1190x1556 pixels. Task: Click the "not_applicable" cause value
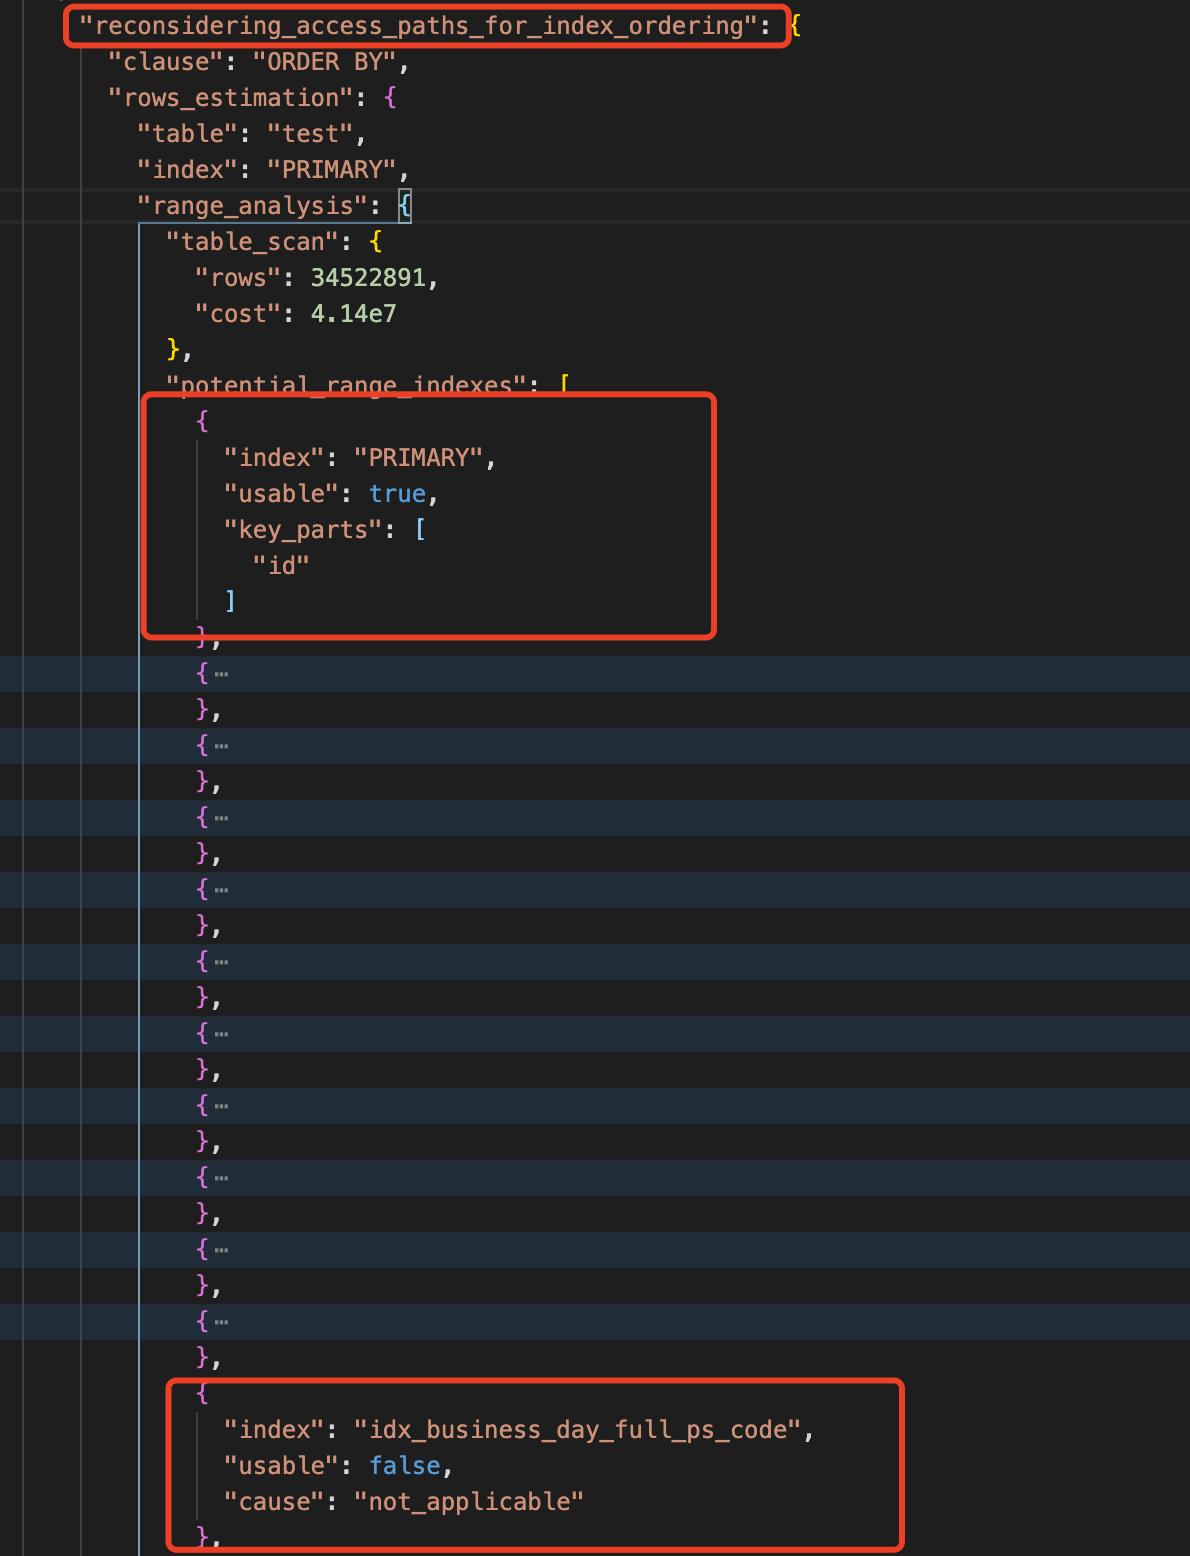469,1502
